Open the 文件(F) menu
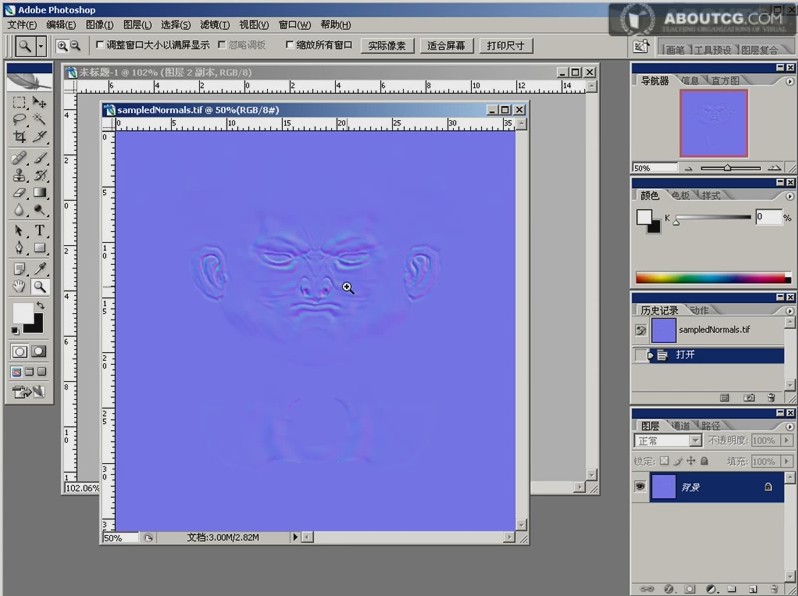The width and height of the screenshot is (798, 596). point(22,24)
